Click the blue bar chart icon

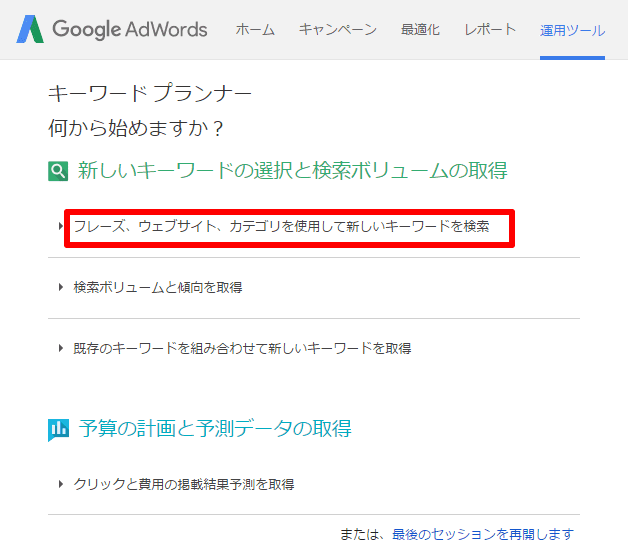(58, 430)
